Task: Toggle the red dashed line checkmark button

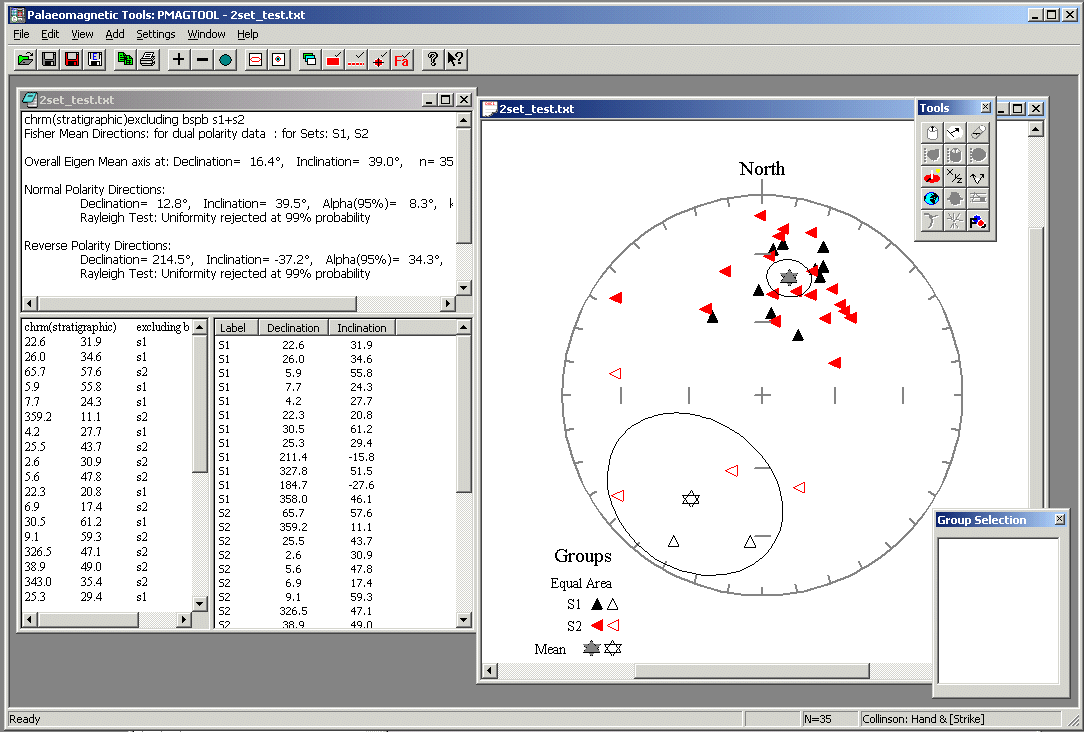Action: click(x=356, y=60)
